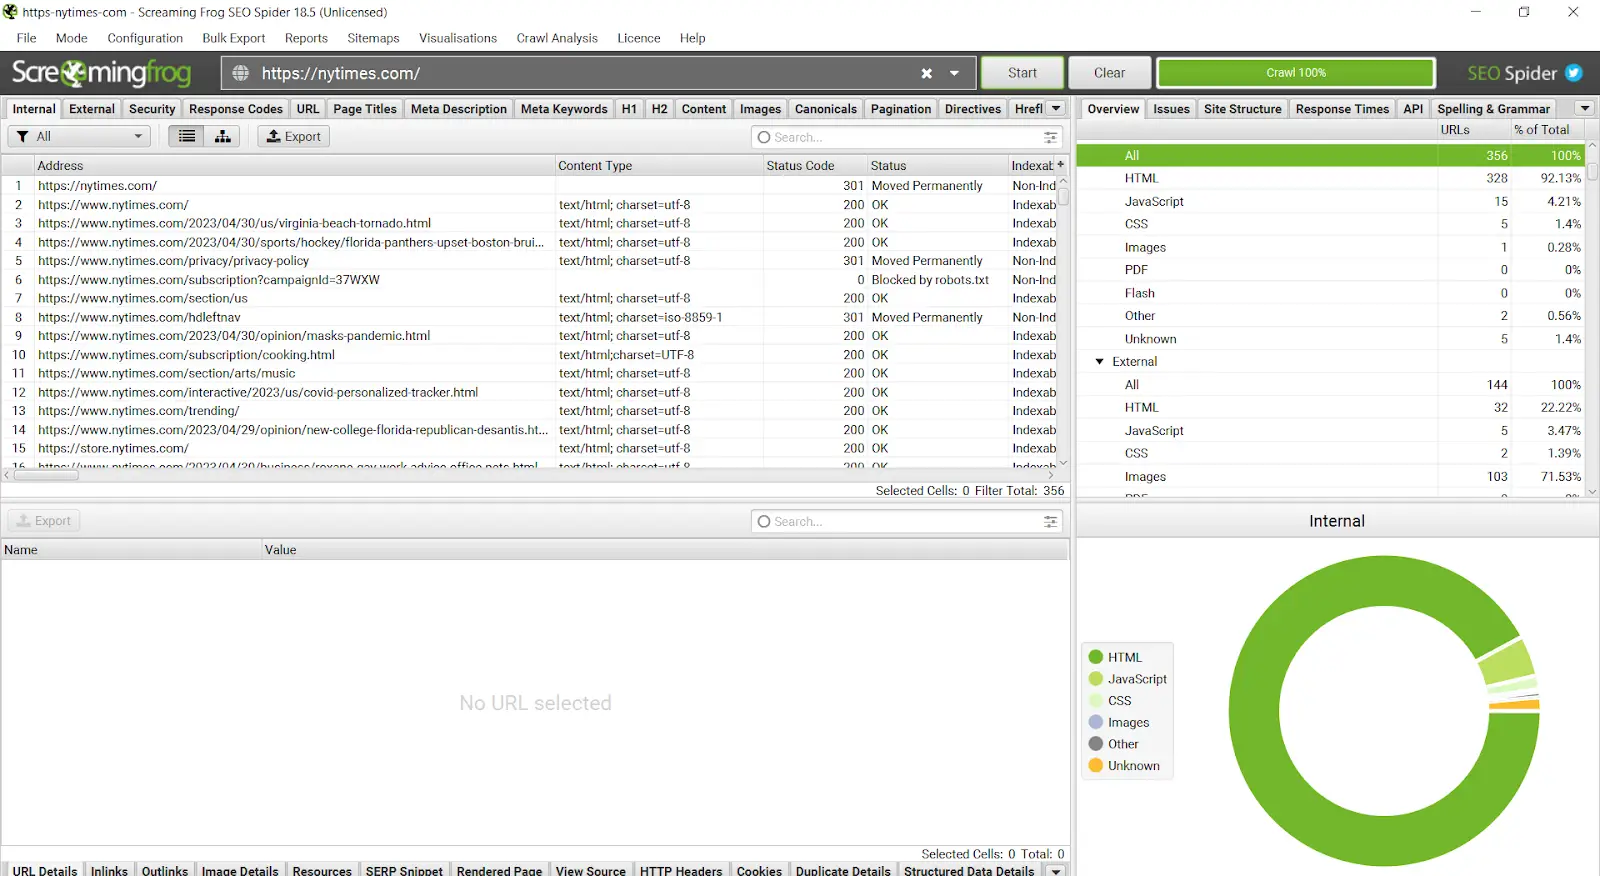Click in the lower Search field

[906, 521]
